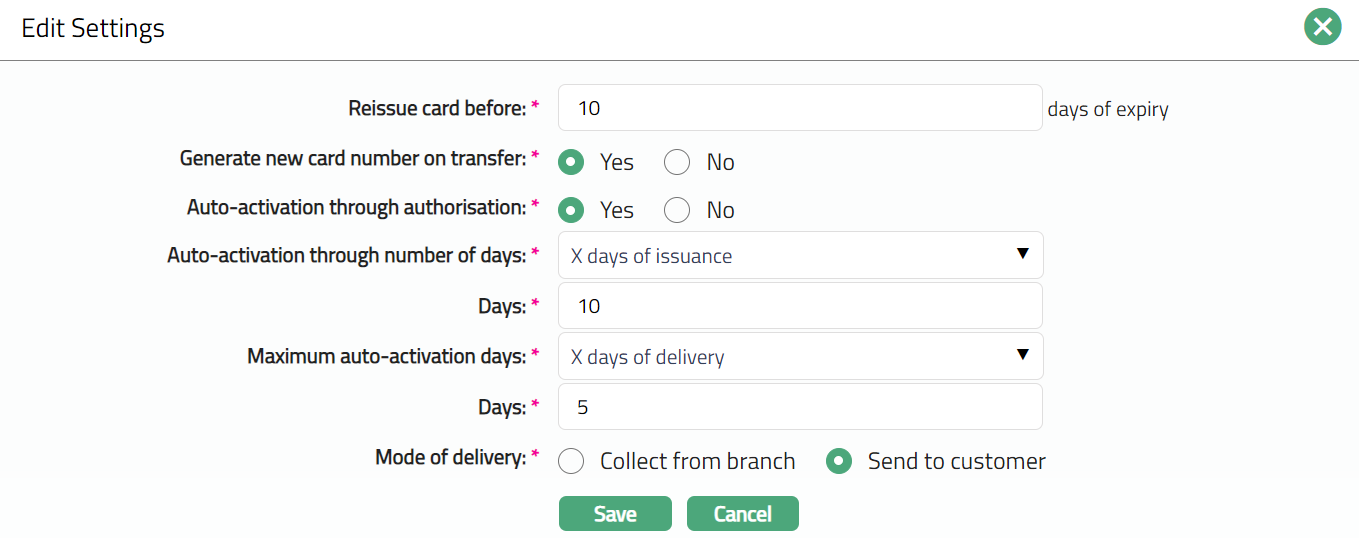Focus the Reissue card before input field
Screen dimensions: 1359x538
coord(800,108)
